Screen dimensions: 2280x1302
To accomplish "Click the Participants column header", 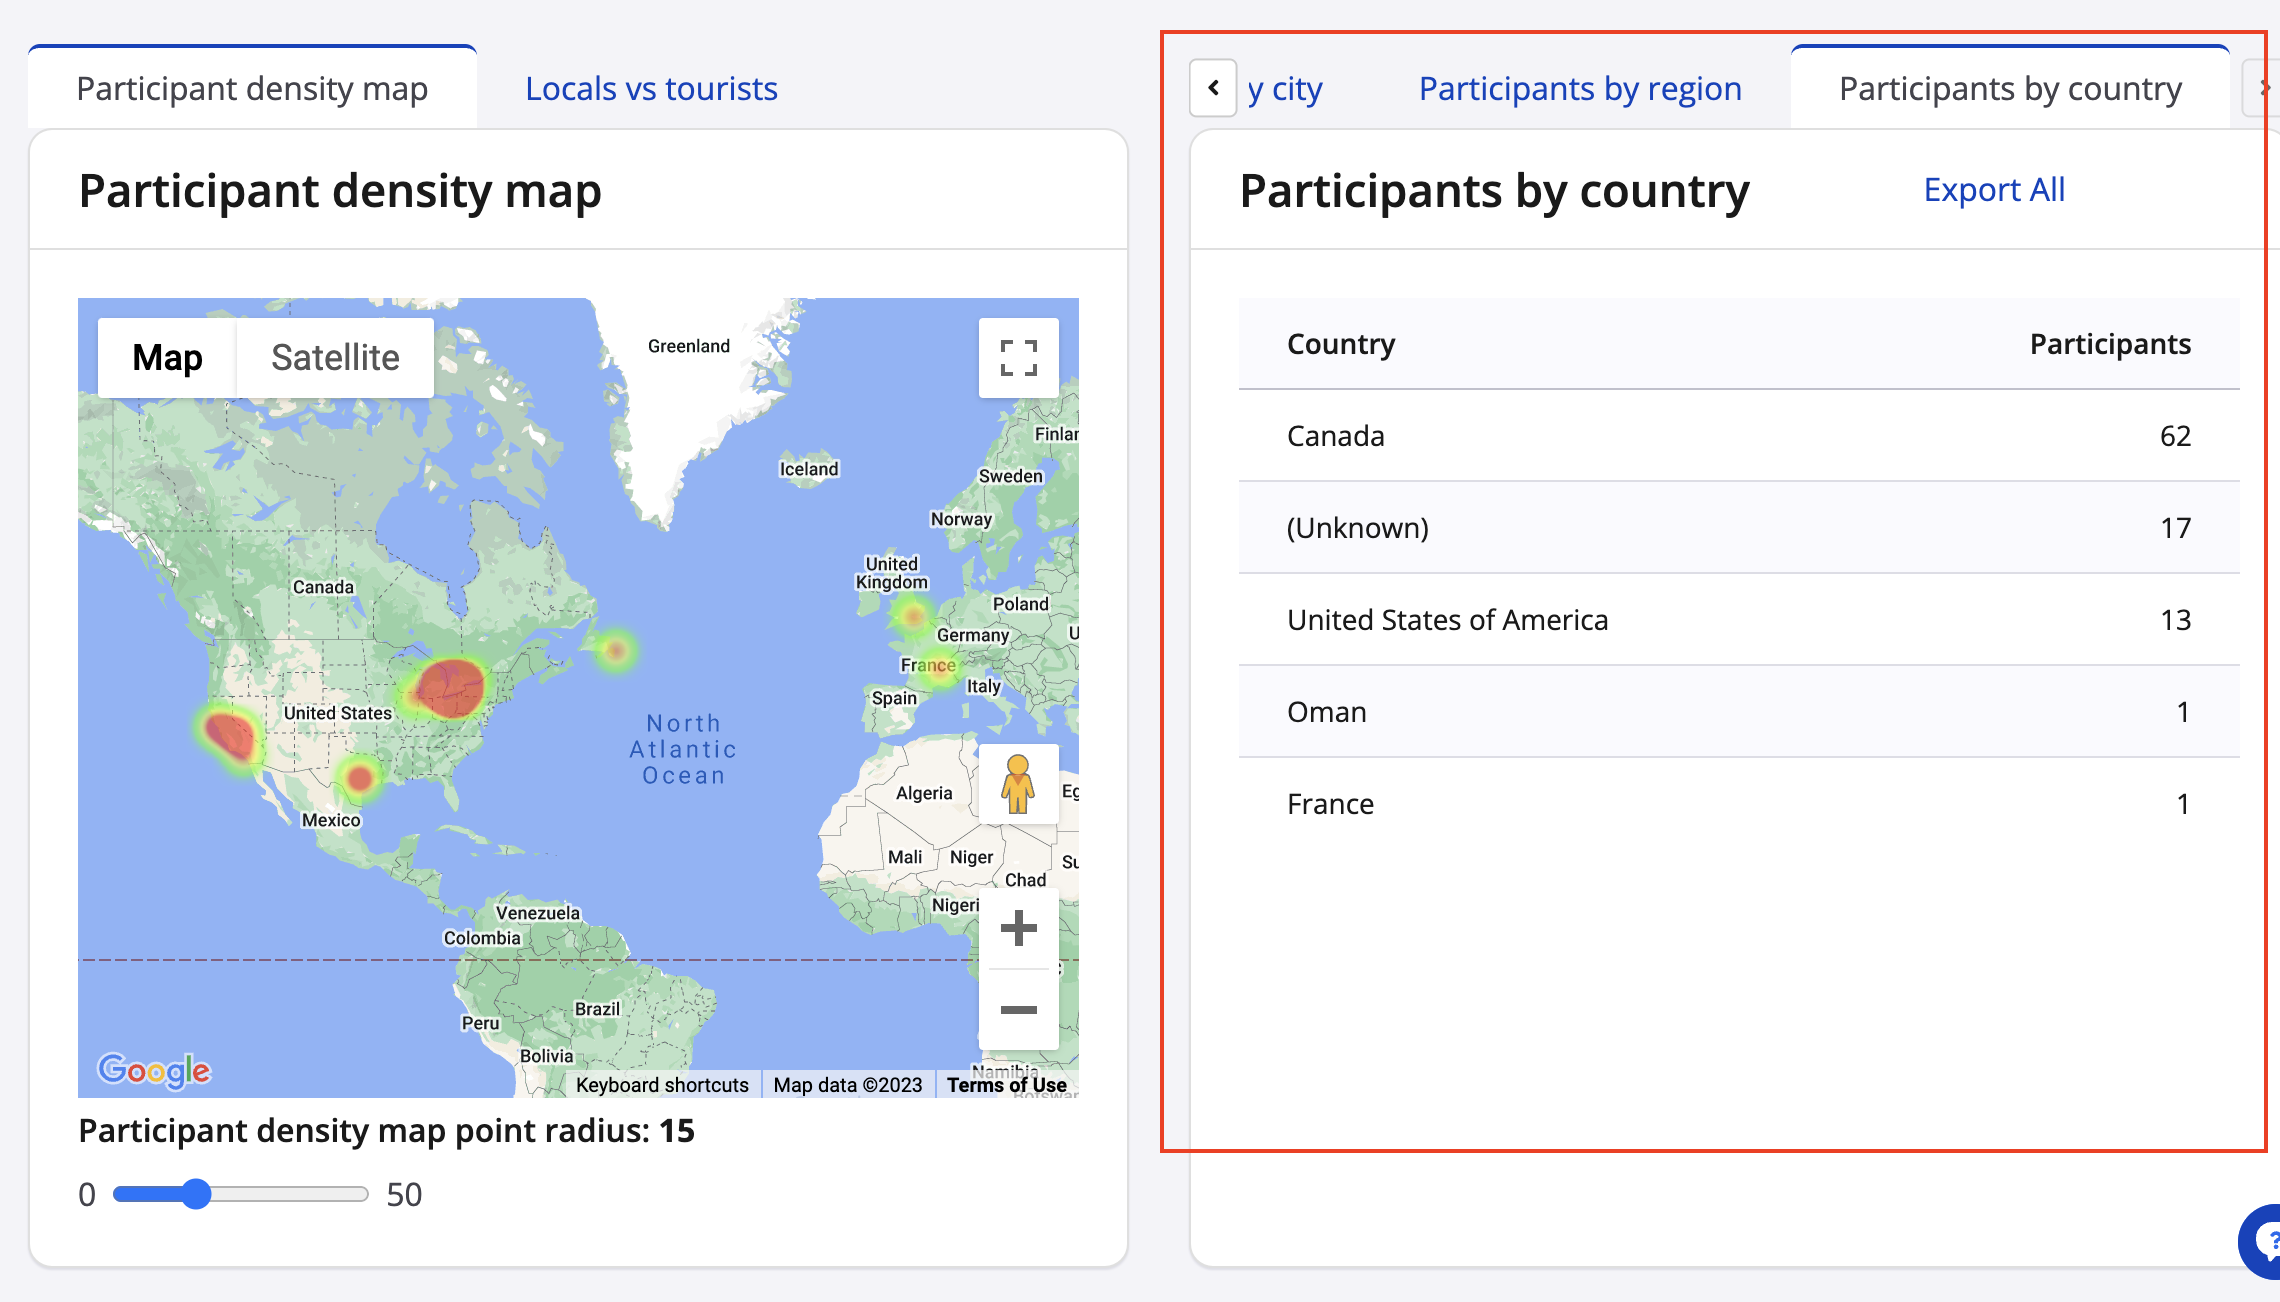I will 2110,344.
